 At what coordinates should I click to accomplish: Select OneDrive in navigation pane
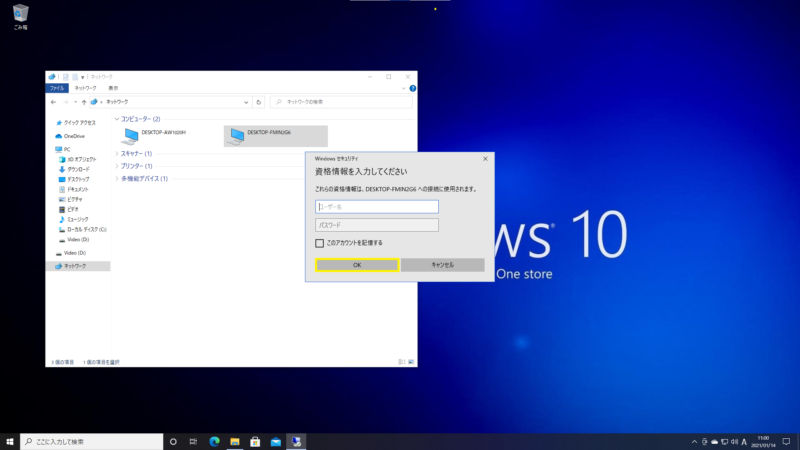[x=70, y=136]
